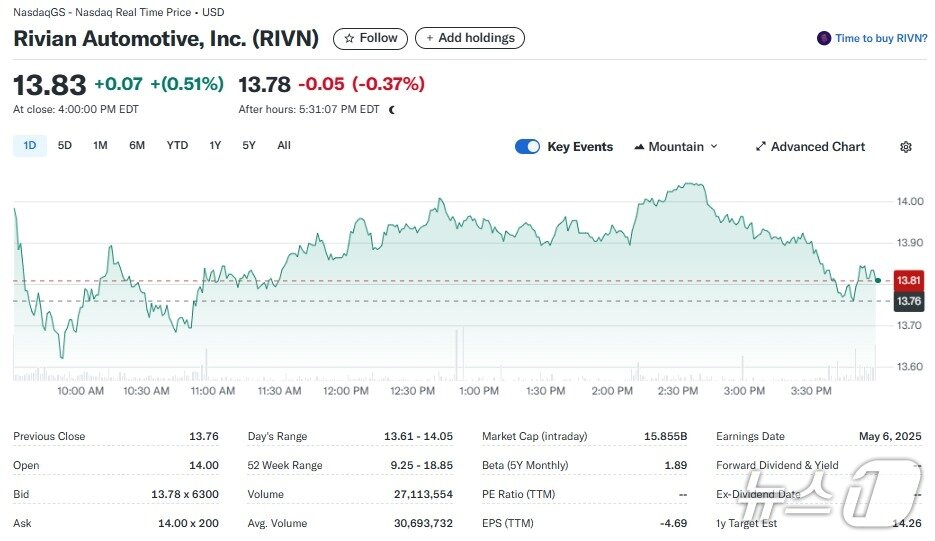The width and height of the screenshot is (935, 541).
Task: Open chart settings gear icon
Action: 905,147
